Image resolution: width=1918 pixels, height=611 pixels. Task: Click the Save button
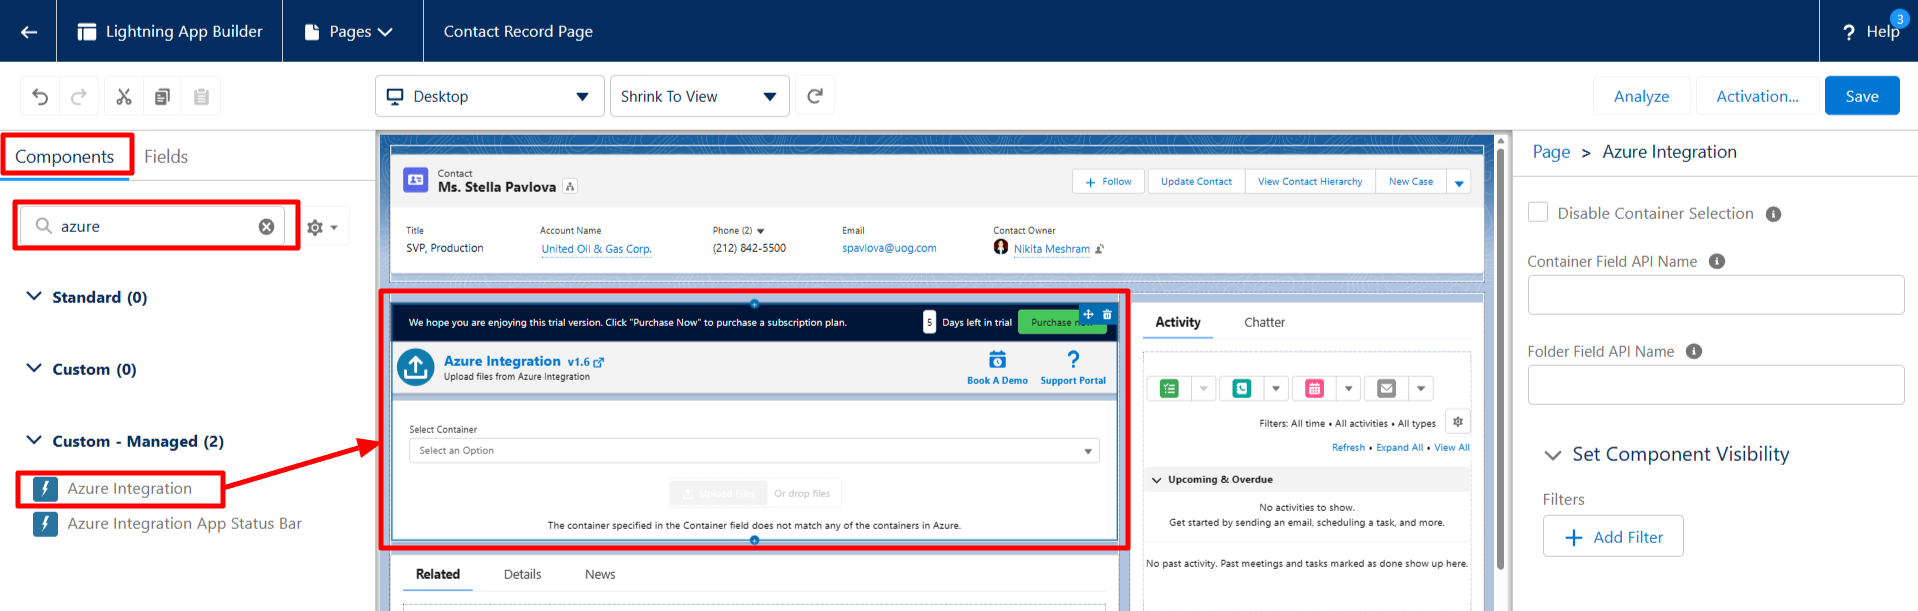coord(1862,96)
